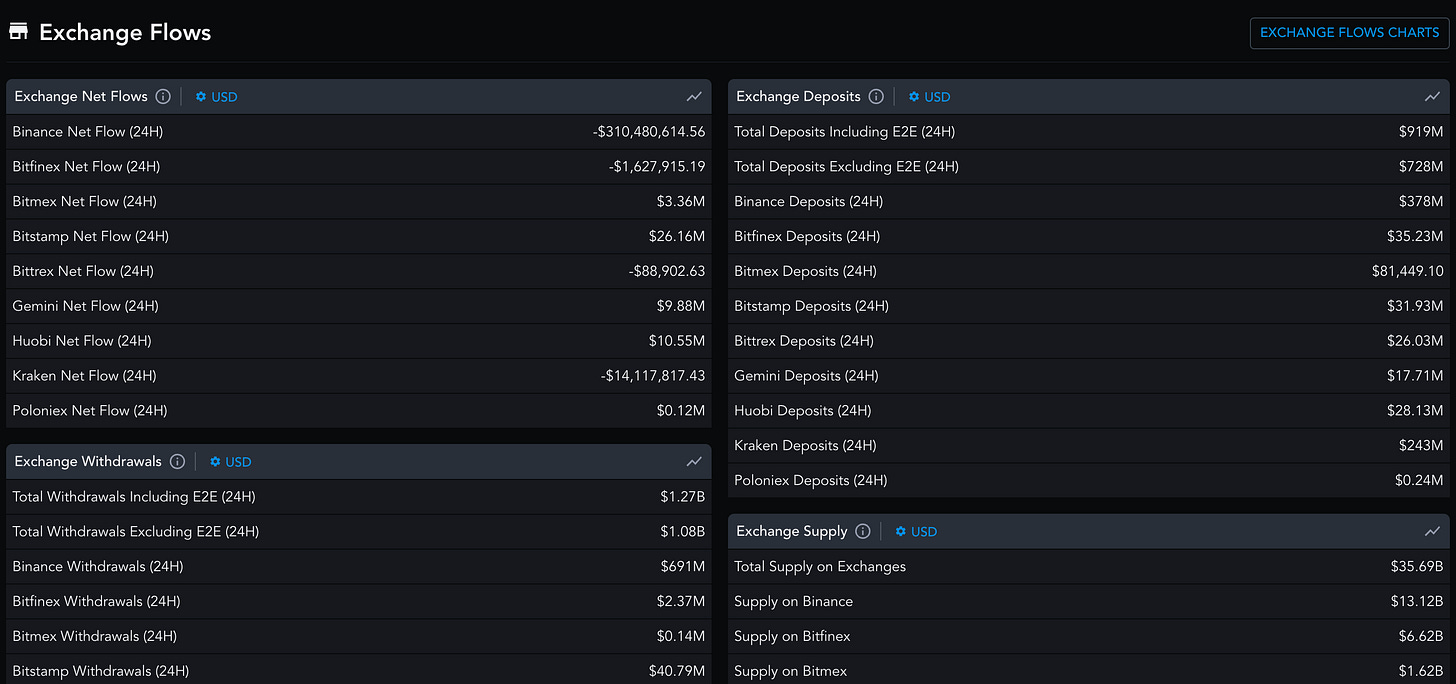
Task: Open Exchange Net Flows USD currency setting
Action: [x=216, y=97]
